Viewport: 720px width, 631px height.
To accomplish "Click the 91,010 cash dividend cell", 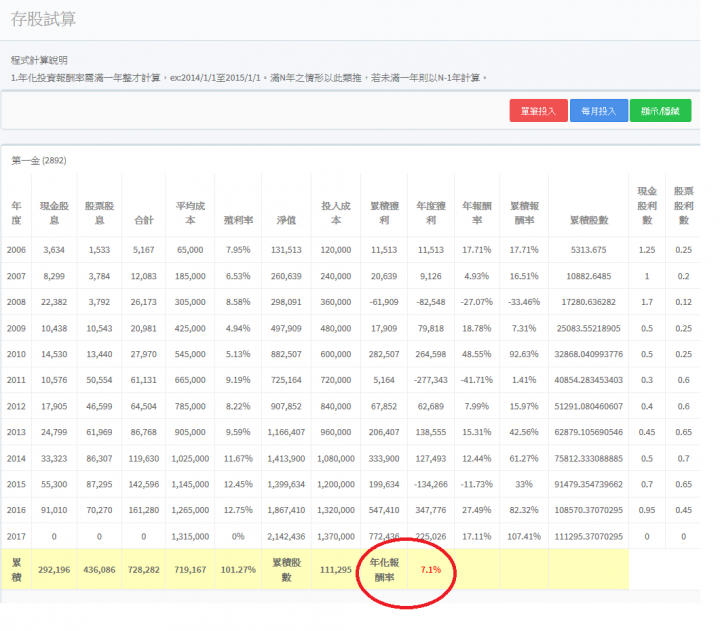I will coord(54,510).
